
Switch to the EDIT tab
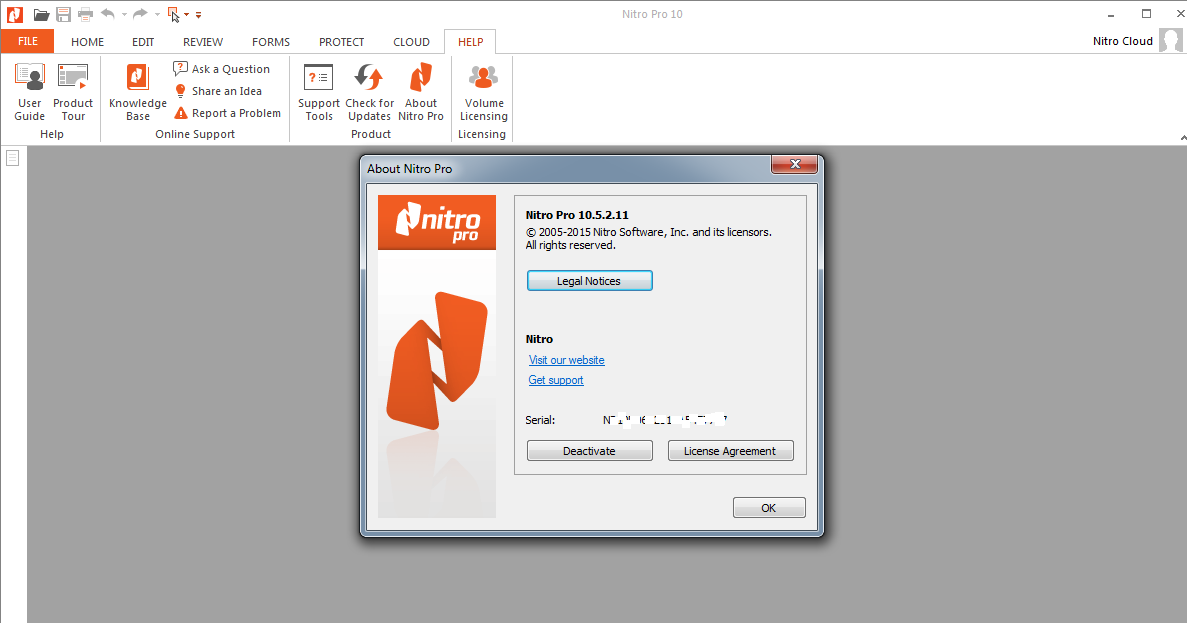[143, 42]
